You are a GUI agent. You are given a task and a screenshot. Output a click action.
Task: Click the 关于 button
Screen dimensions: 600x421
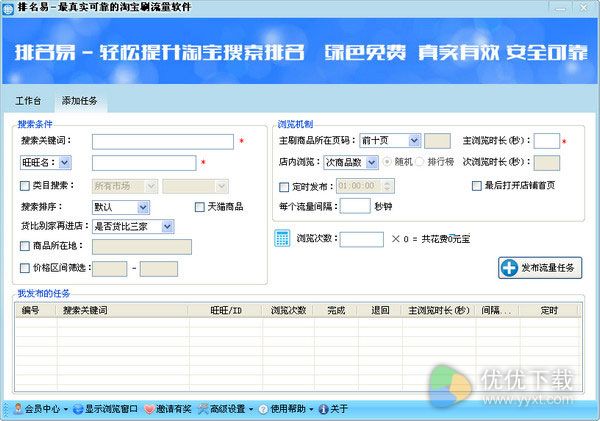[333, 409]
